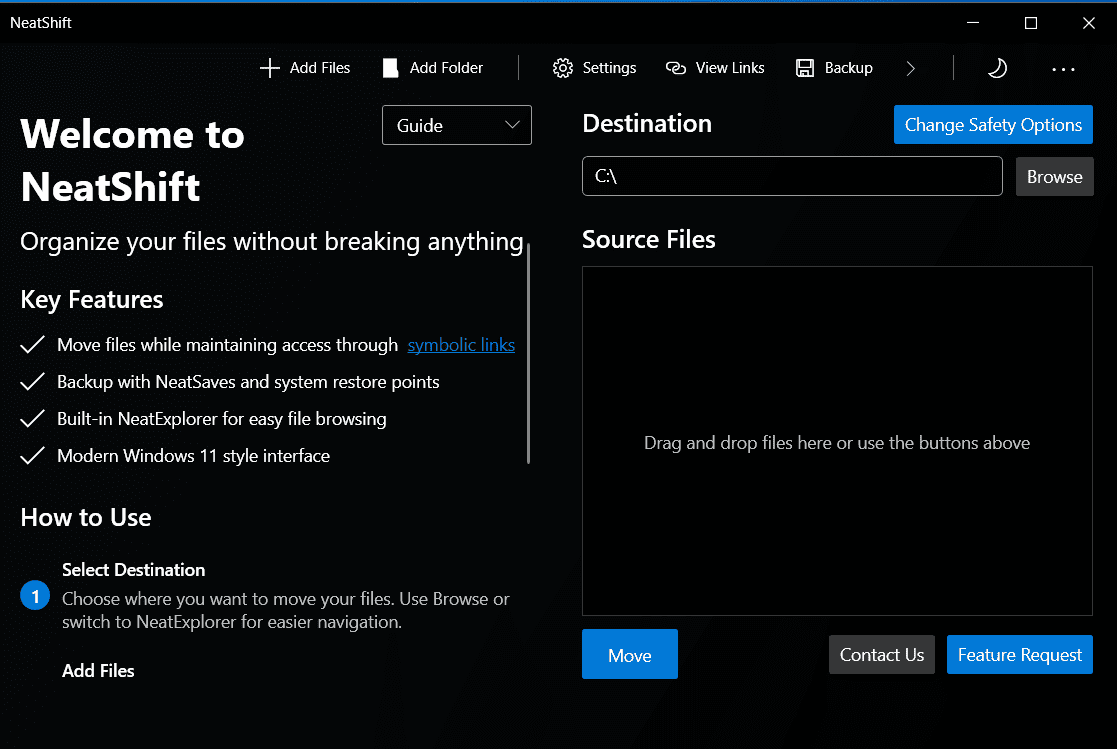Click Change Safety Options button
The image size is (1117, 749).
(x=993, y=125)
